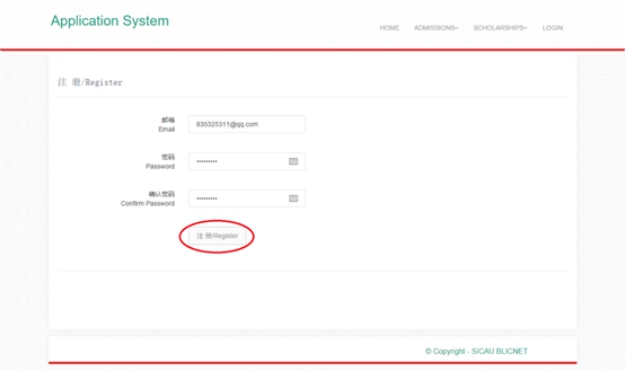Click the SCHOLARSHIPS chevron arrow
Screen dimensions: 625x372
click(526, 28)
